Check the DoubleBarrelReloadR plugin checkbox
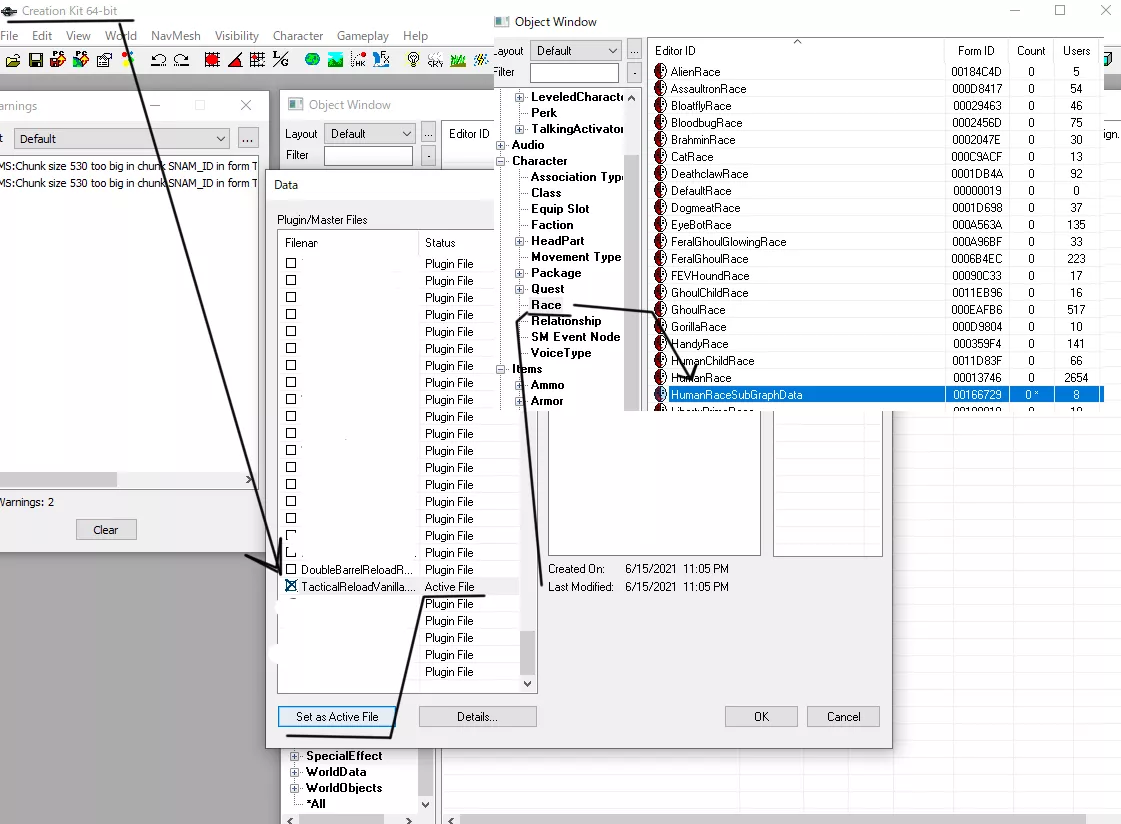Image resolution: width=1121 pixels, height=824 pixels. pos(291,570)
